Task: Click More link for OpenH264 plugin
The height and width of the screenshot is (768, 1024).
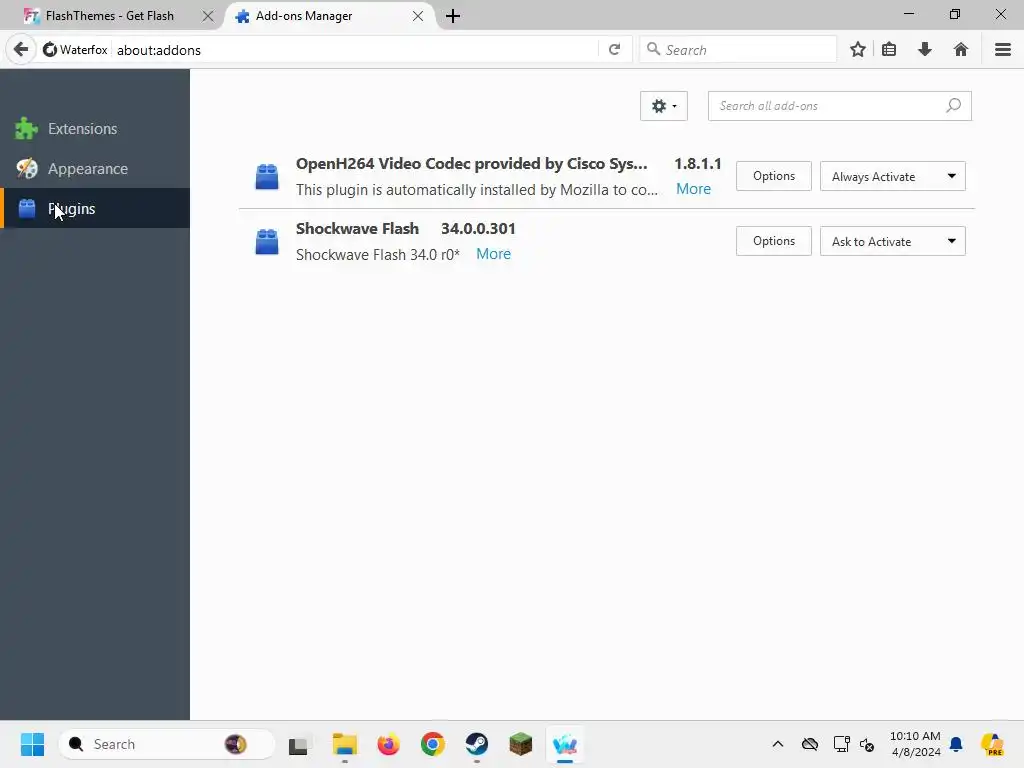Action: coord(693,189)
